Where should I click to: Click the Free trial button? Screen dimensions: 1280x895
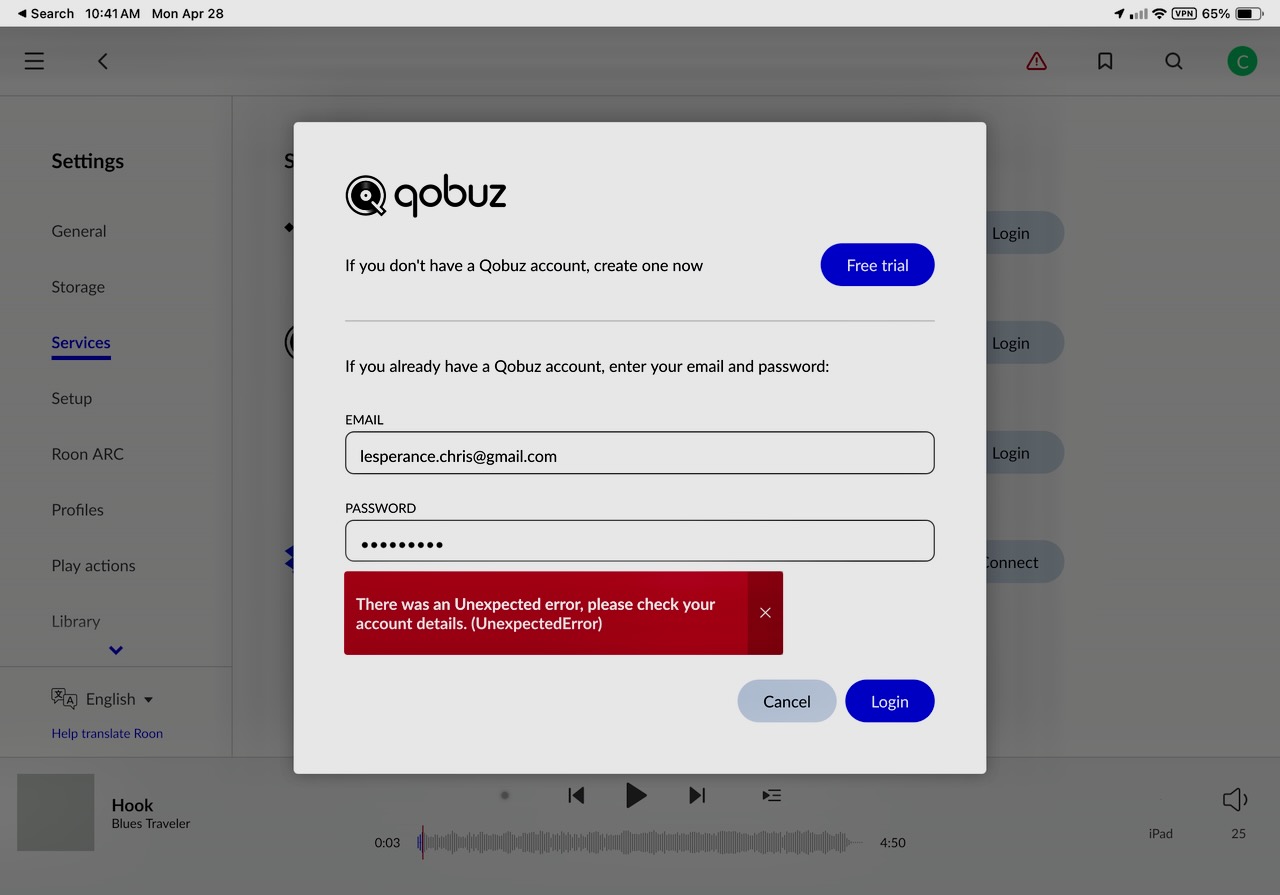point(877,265)
